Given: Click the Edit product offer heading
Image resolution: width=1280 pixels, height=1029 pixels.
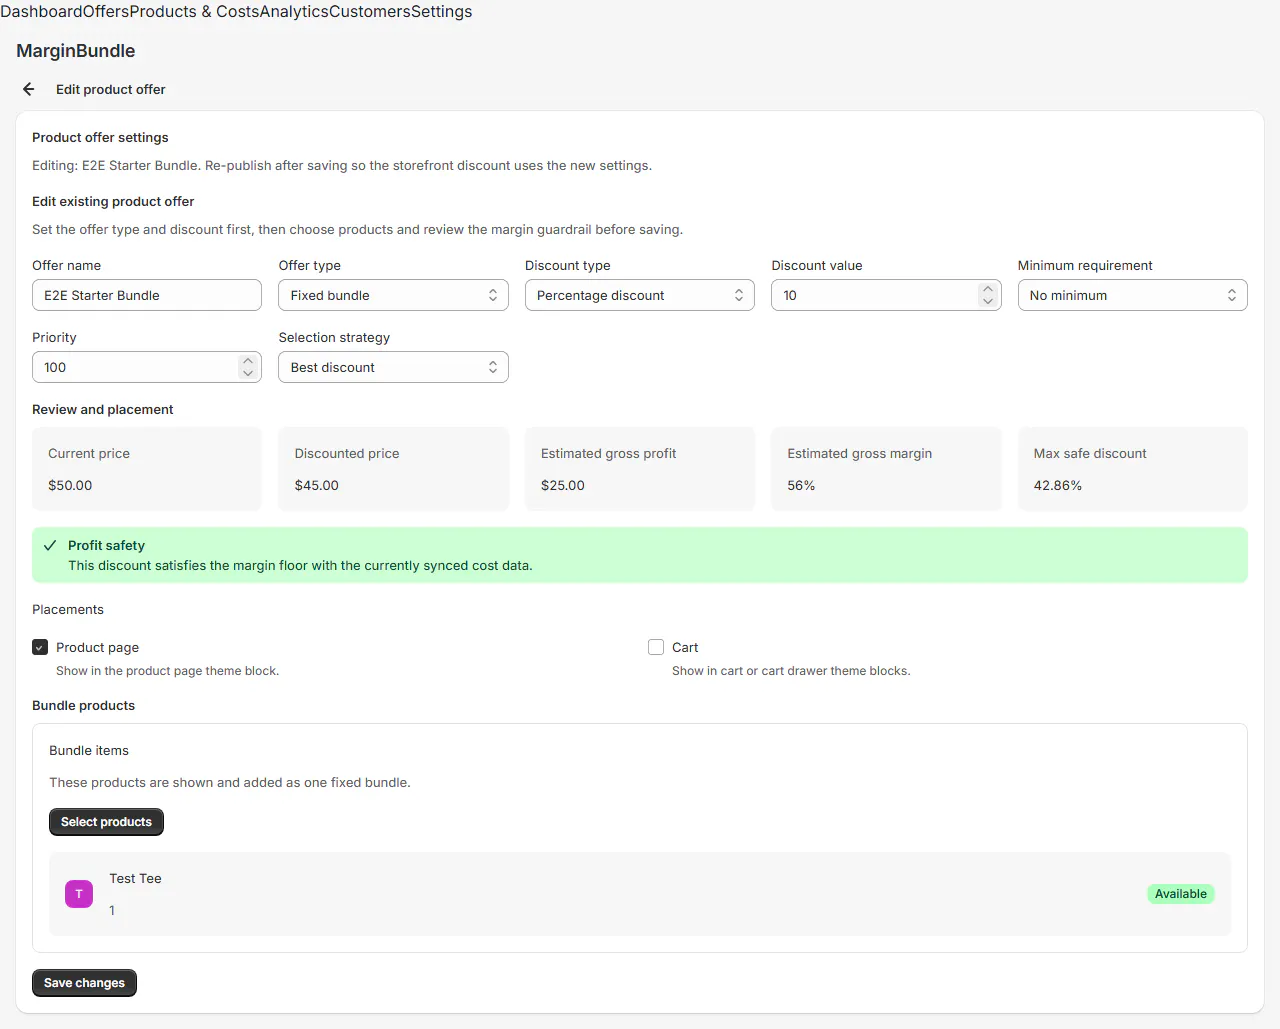Looking at the screenshot, I should 111,89.
